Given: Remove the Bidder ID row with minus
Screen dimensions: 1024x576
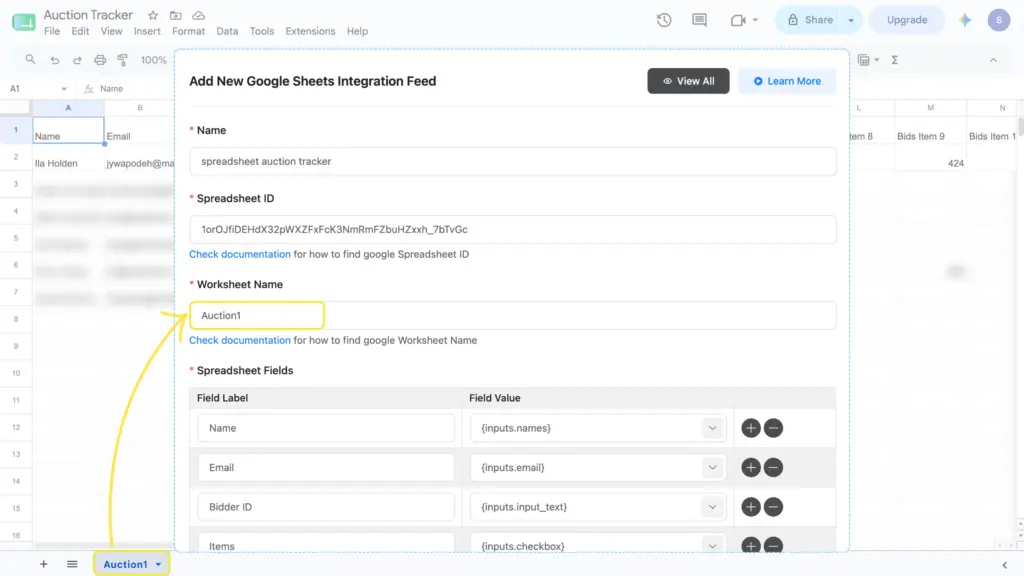Looking at the screenshot, I should (x=773, y=507).
